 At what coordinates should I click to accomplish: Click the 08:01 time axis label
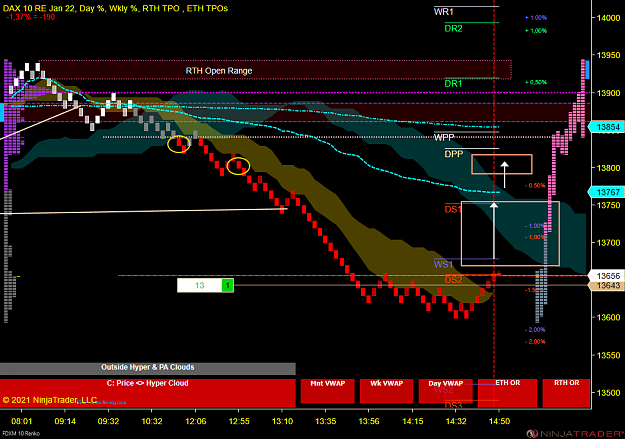22,421
